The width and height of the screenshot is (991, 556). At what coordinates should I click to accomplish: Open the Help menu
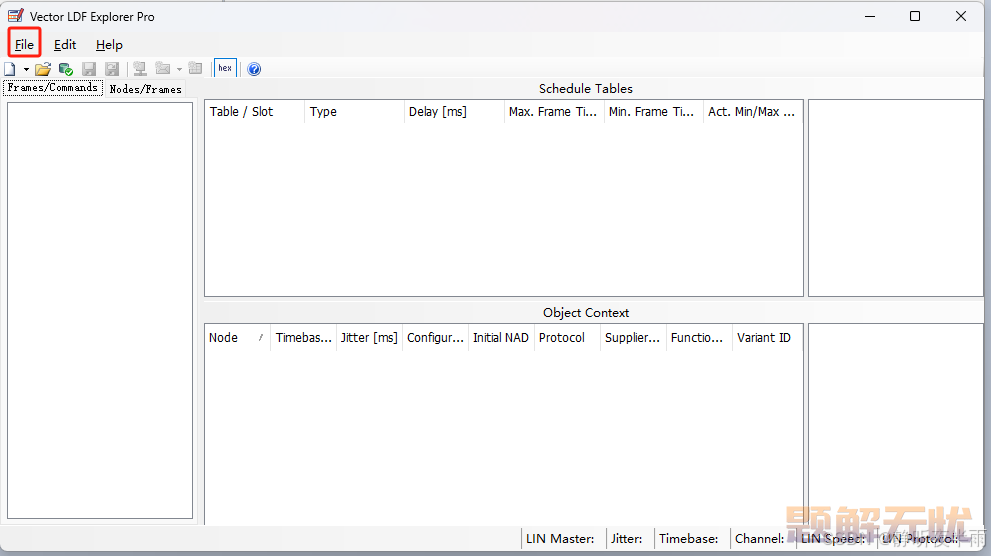pos(109,45)
